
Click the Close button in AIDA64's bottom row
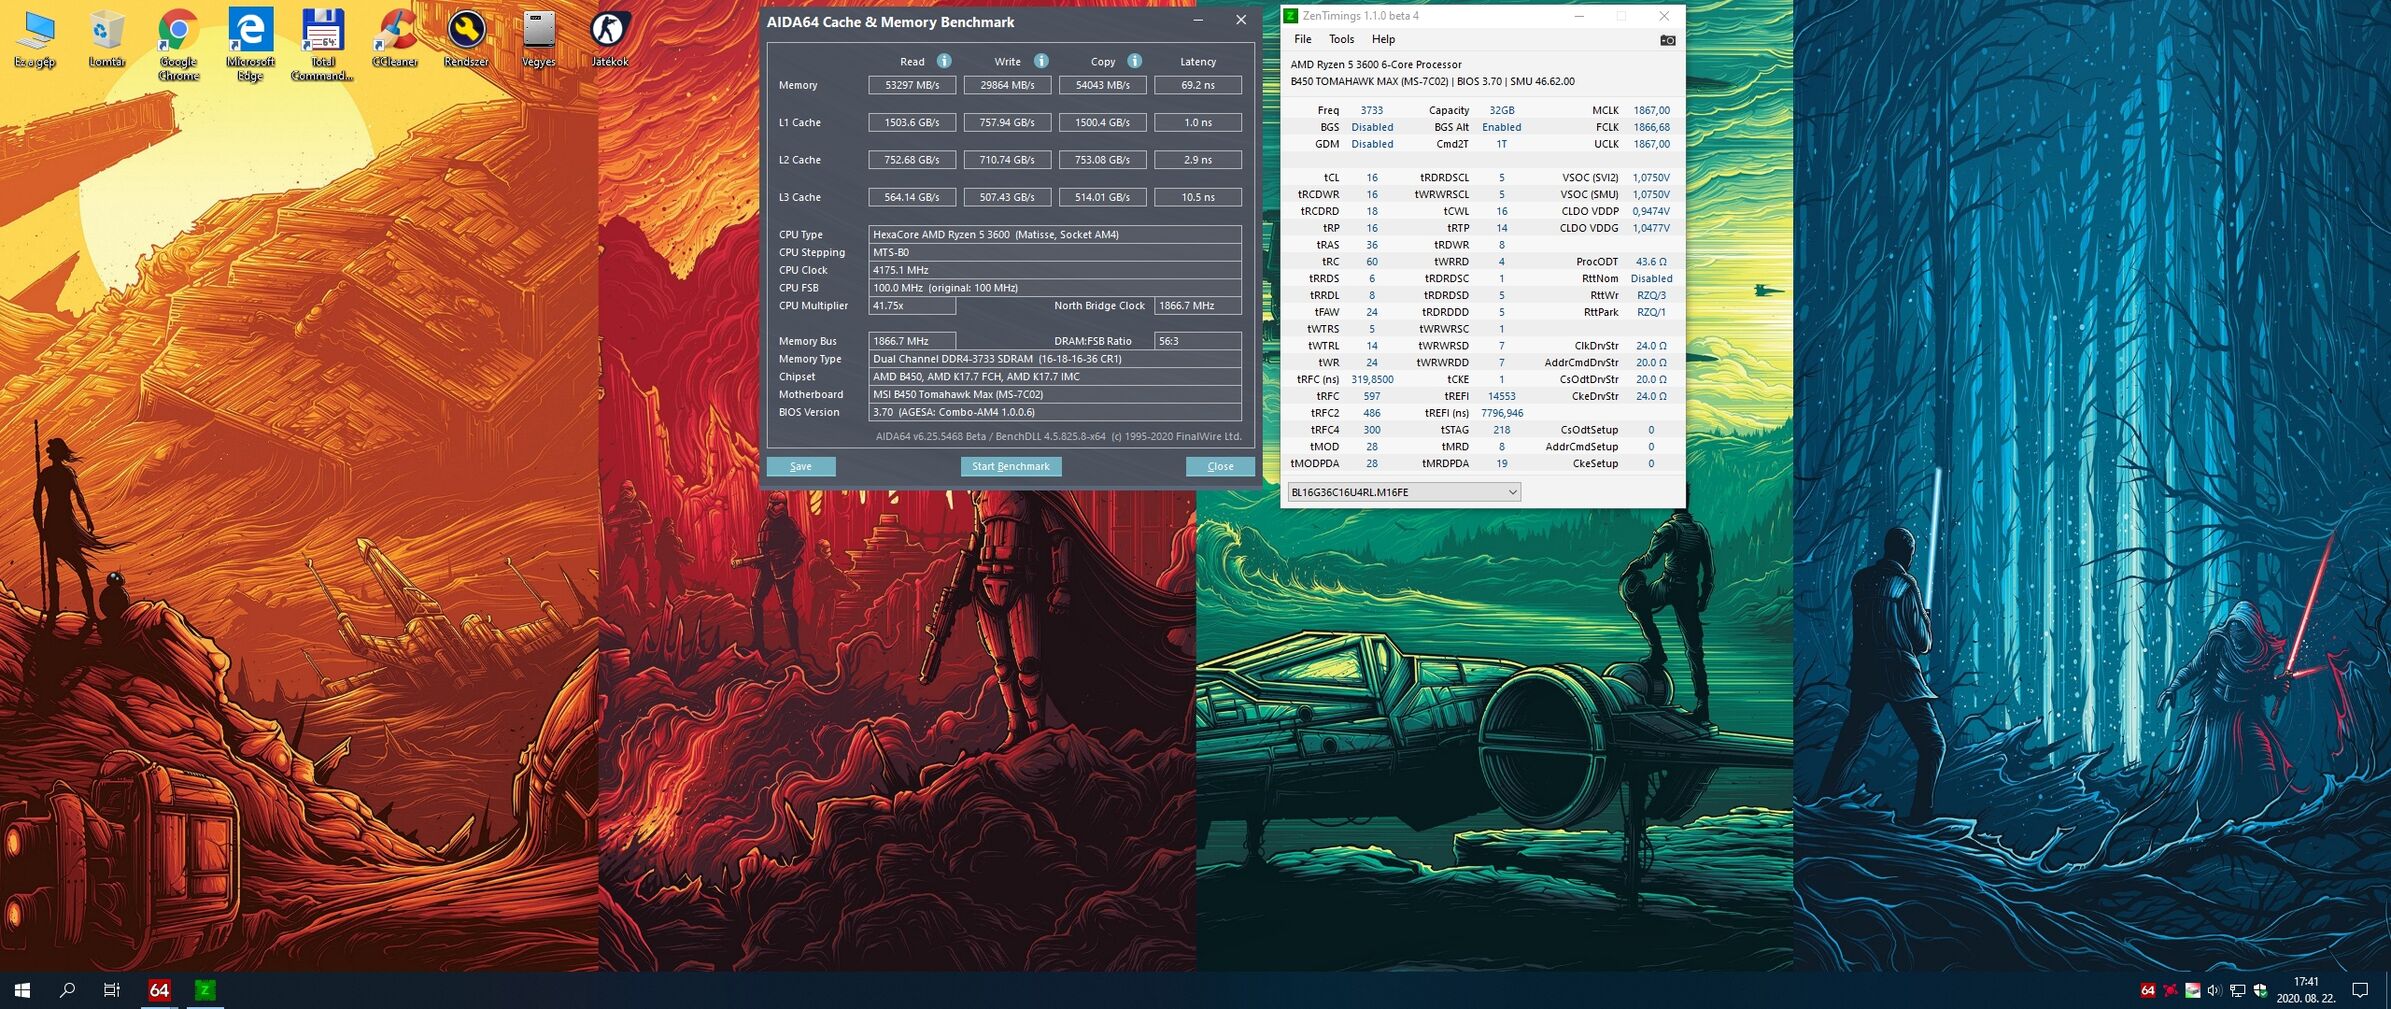[1220, 466]
